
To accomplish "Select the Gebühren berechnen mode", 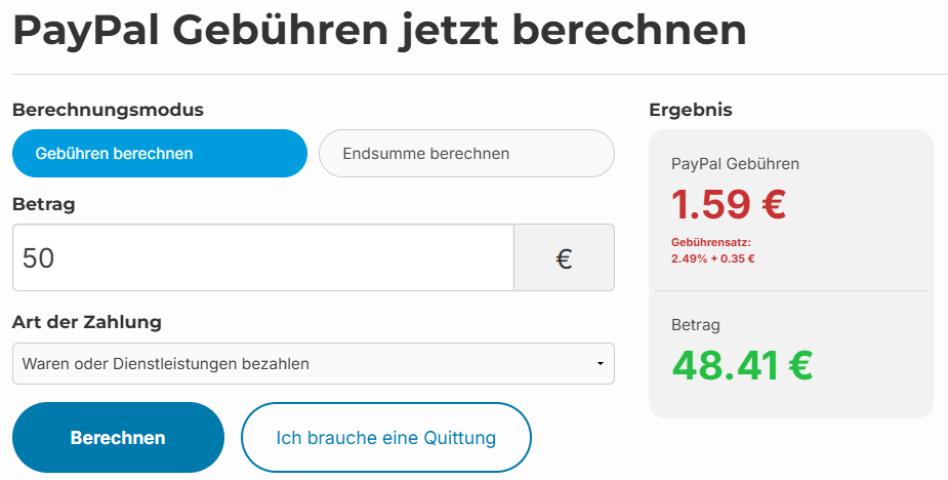I will click(x=159, y=154).
